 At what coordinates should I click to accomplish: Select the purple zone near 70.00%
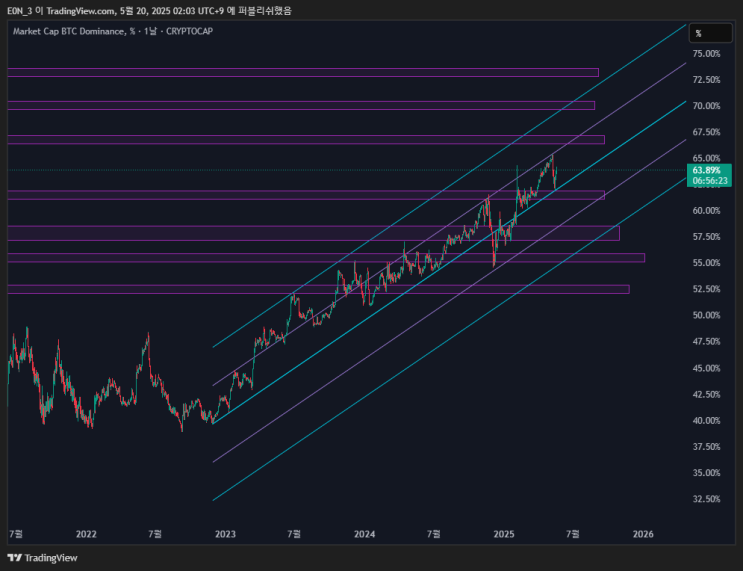click(301, 105)
